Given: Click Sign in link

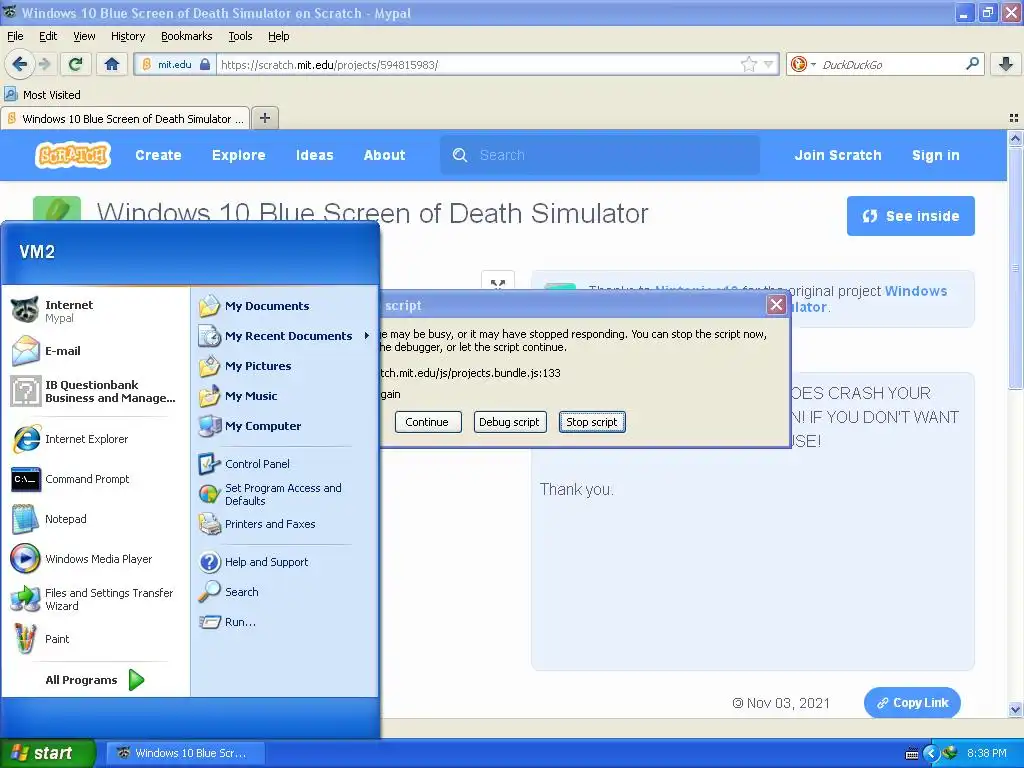Looking at the screenshot, I should click(x=936, y=155).
